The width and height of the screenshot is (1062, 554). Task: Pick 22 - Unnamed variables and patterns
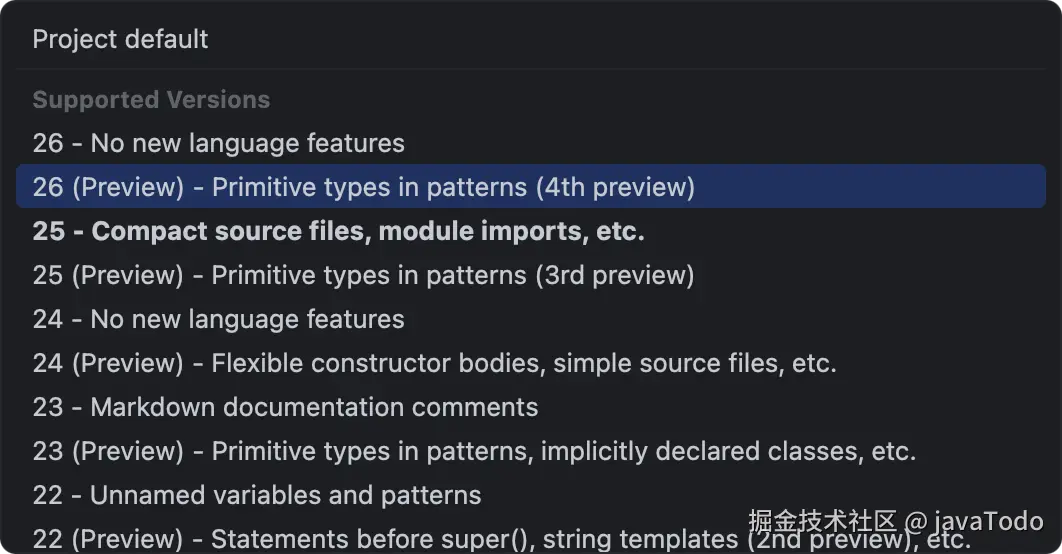(x=256, y=495)
